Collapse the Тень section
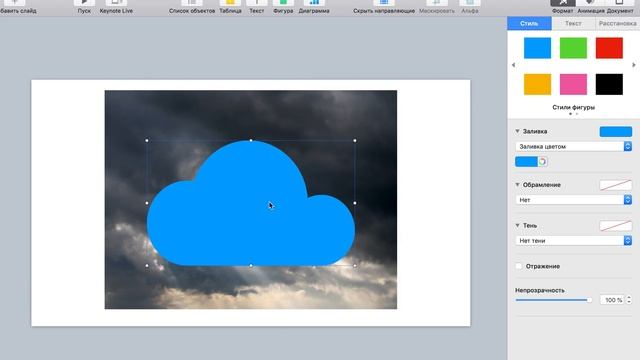The height and width of the screenshot is (360, 640). [x=517, y=225]
